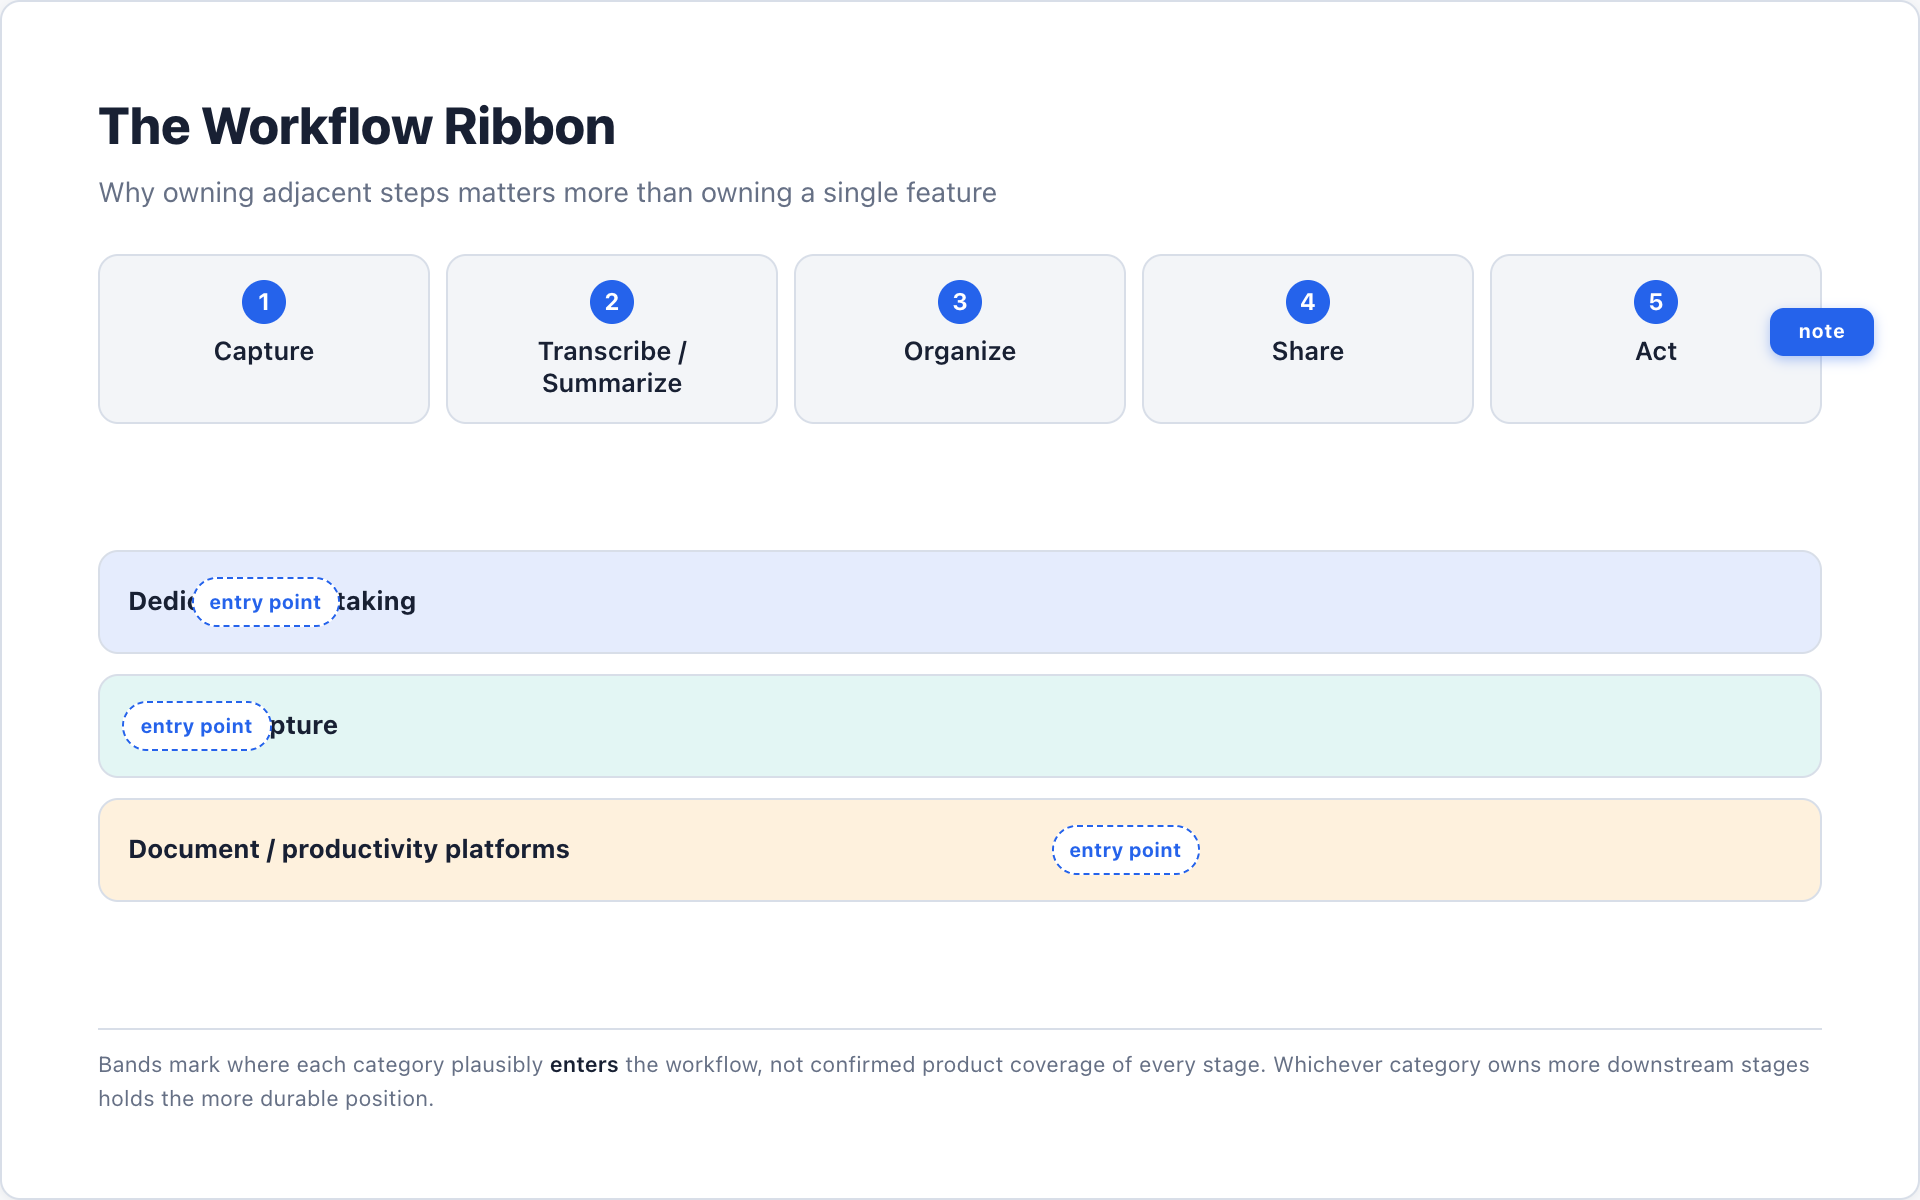This screenshot has width=1920, height=1200.
Task: Click entry point tag in teal band
Action: click(196, 726)
